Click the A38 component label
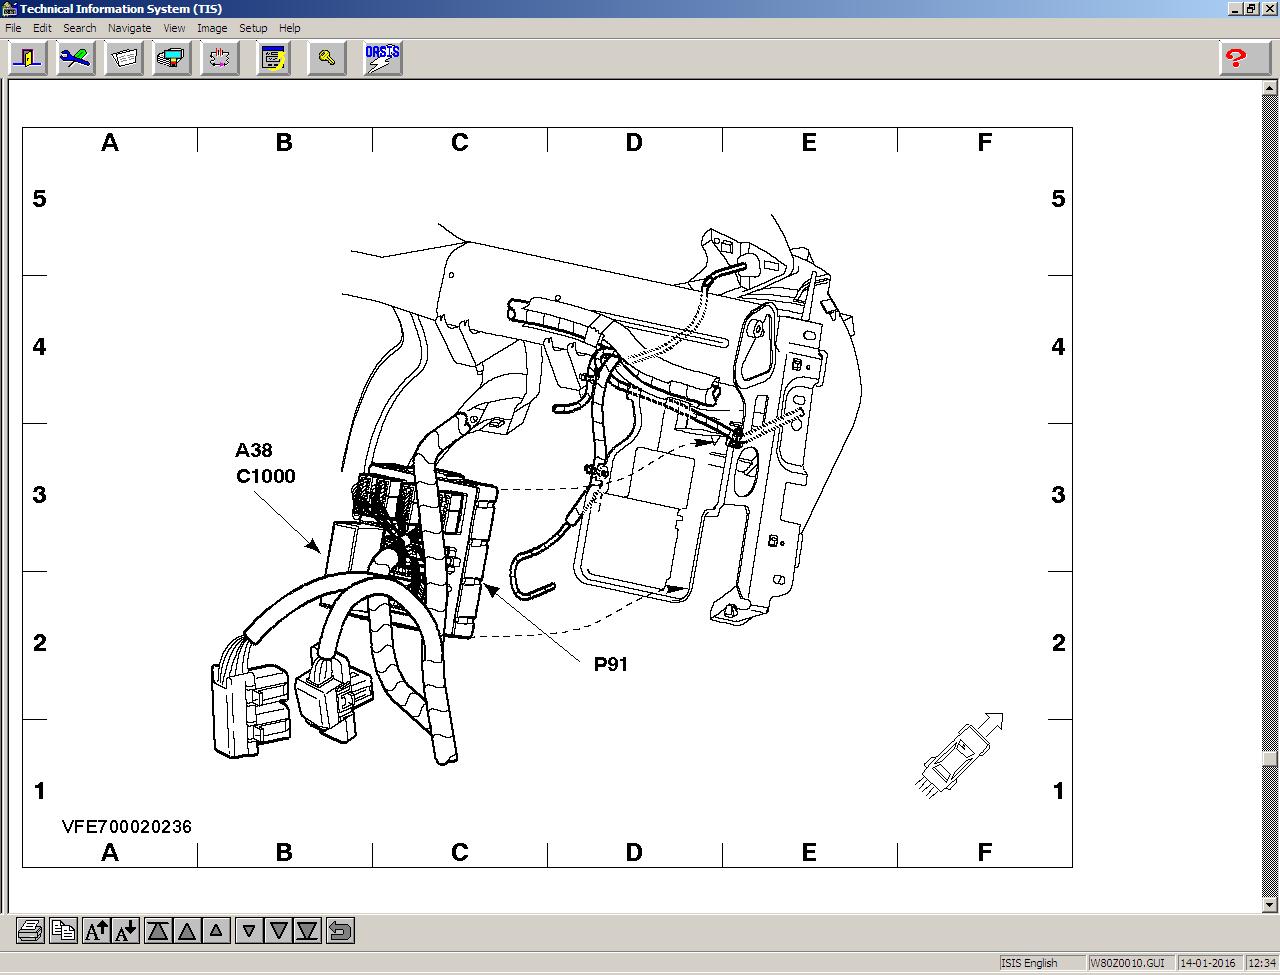 click(254, 450)
